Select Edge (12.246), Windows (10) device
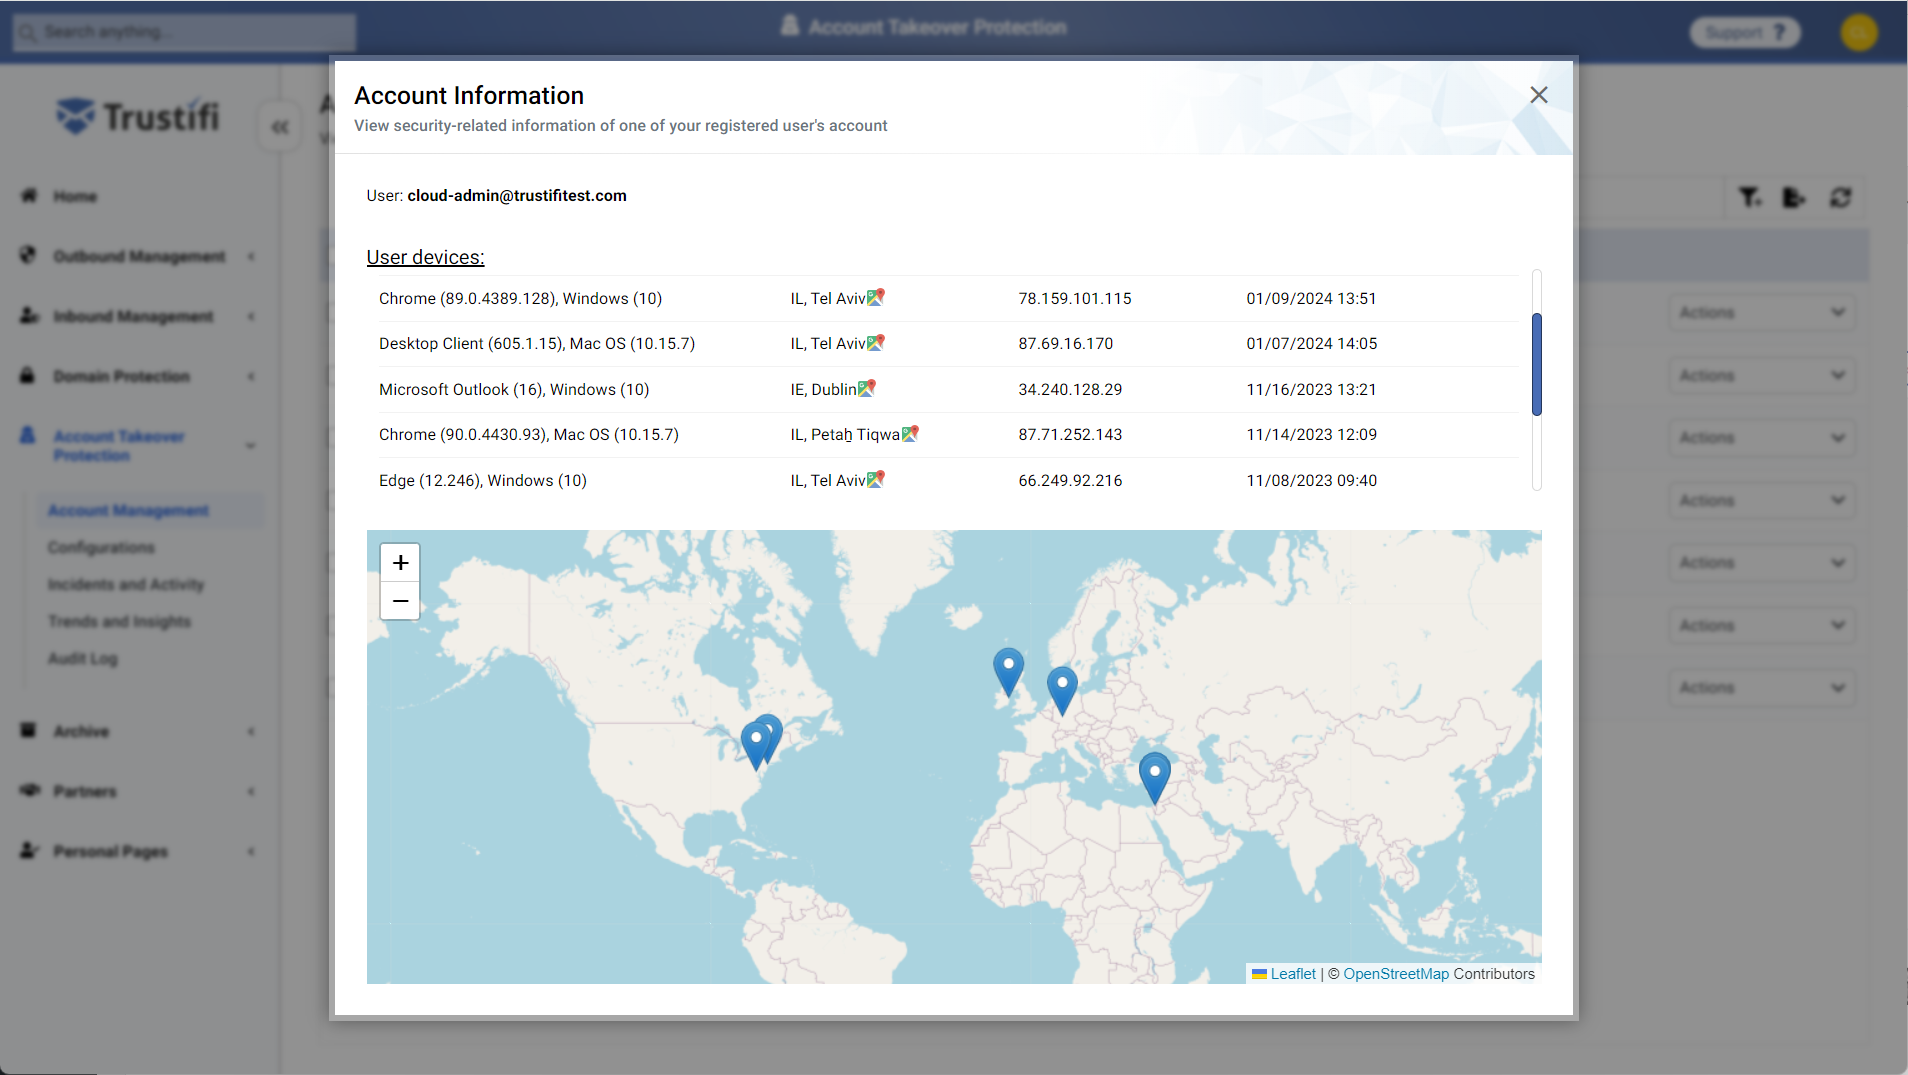This screenshot has height=1075, width=1908. [483, 480]
